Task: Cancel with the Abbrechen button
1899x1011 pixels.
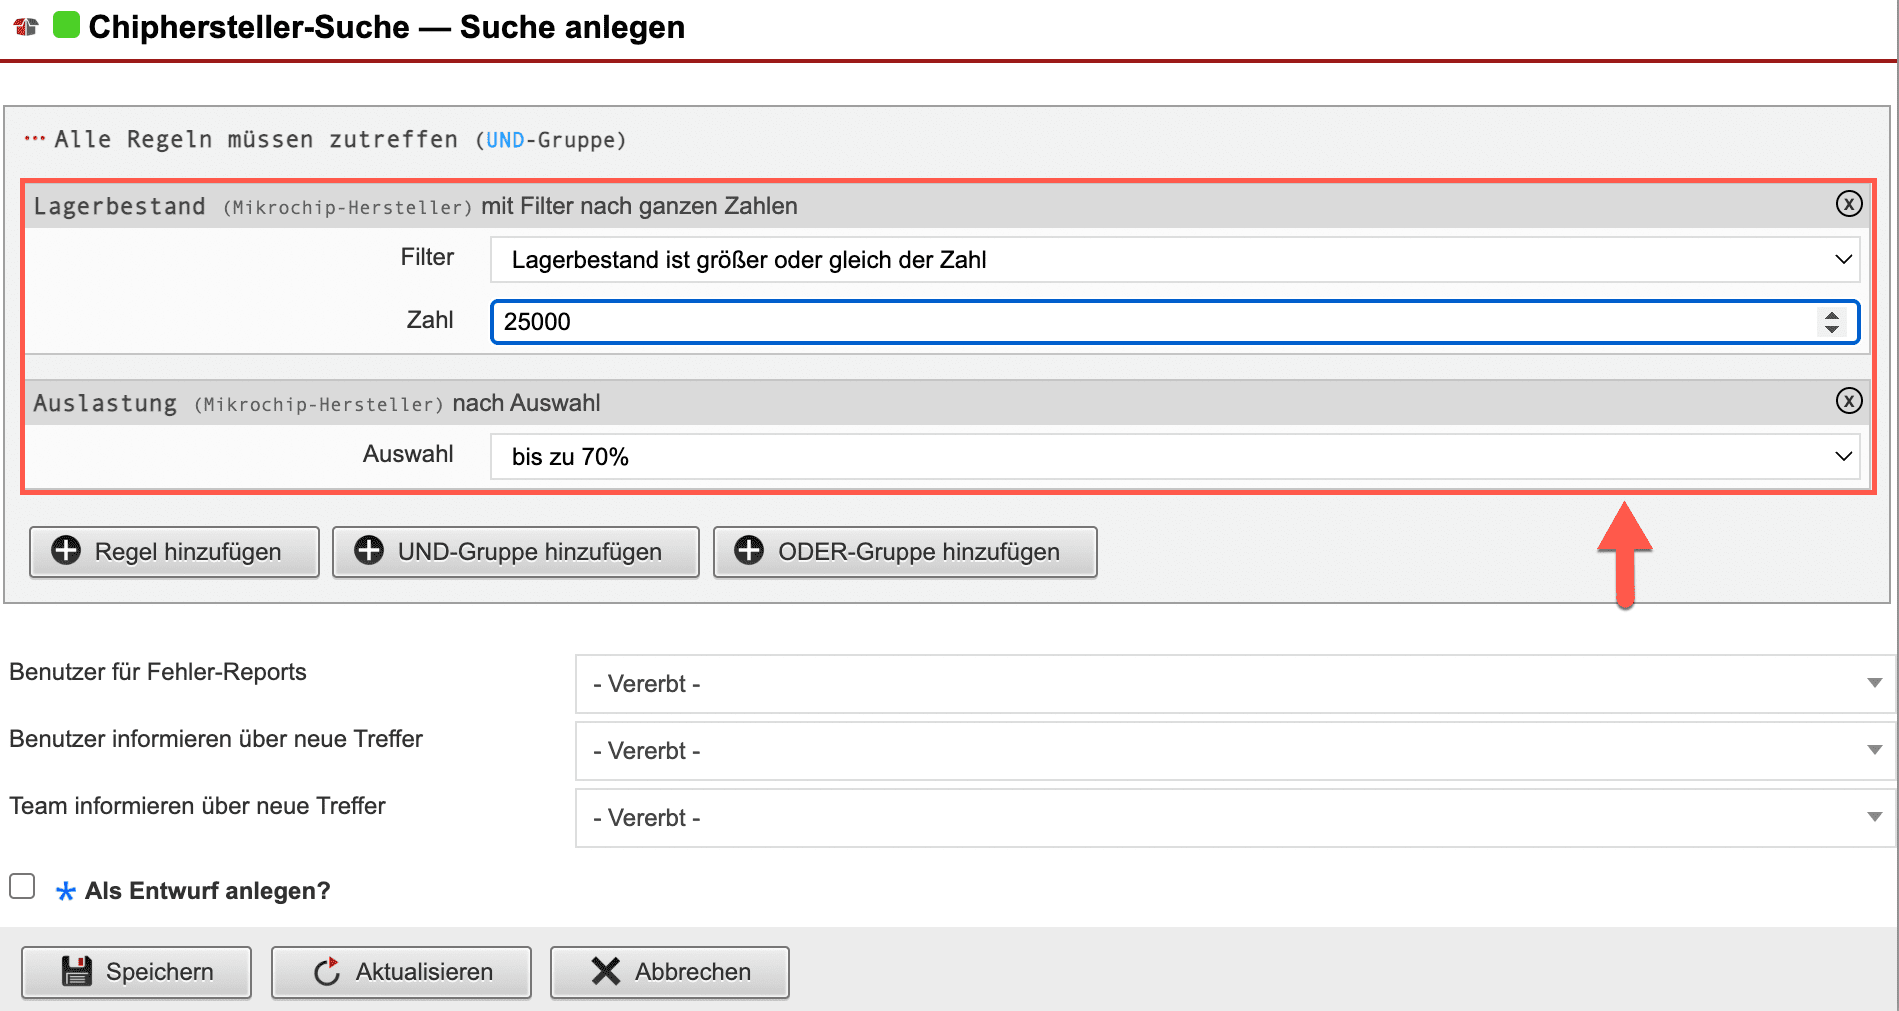Action: (x=669, y=972)
